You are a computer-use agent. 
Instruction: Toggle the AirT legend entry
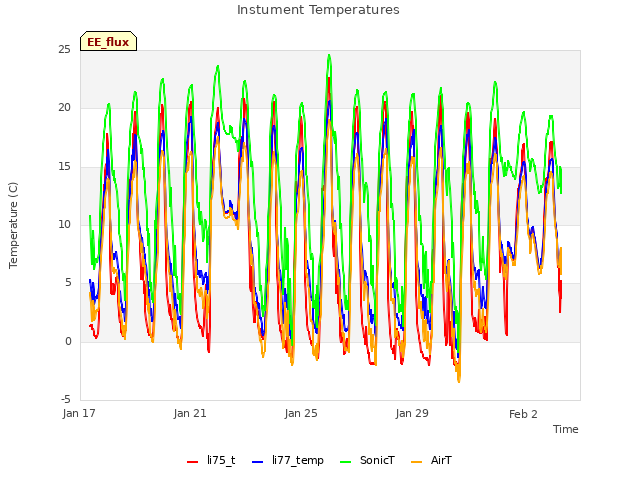point(431,460)
